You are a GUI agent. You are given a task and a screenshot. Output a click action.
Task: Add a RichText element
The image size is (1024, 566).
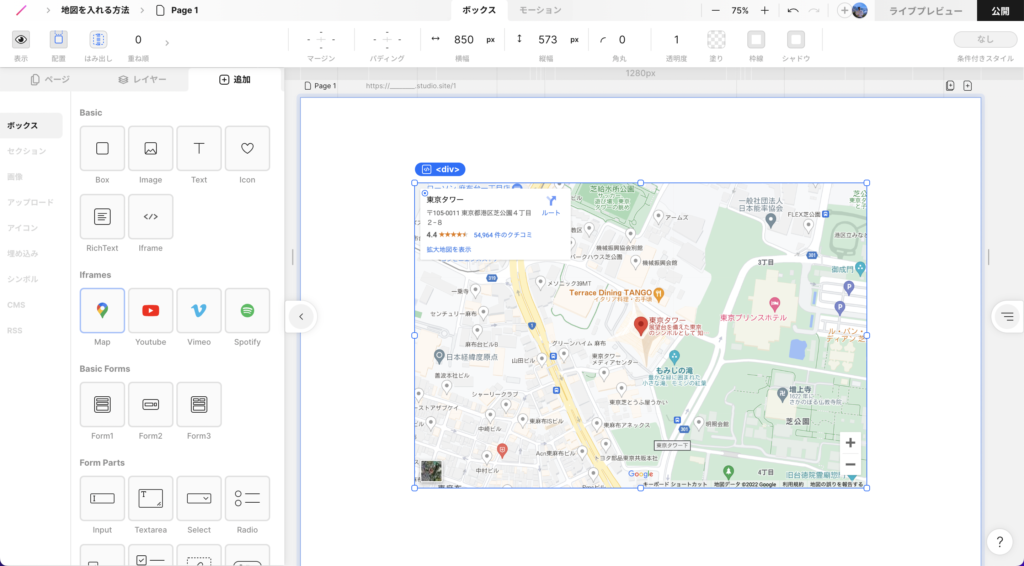click(102, 217)
